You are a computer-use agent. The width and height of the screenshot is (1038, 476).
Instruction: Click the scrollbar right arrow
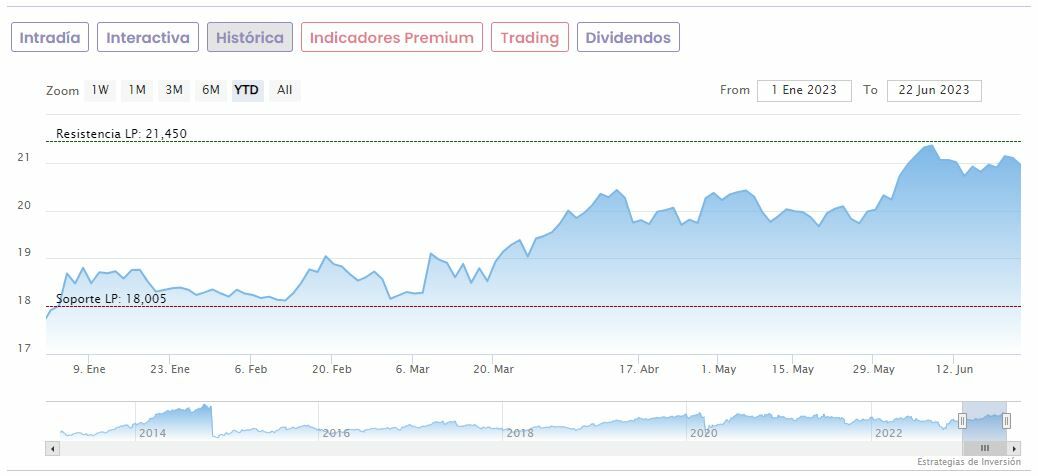coord(1015,448)
